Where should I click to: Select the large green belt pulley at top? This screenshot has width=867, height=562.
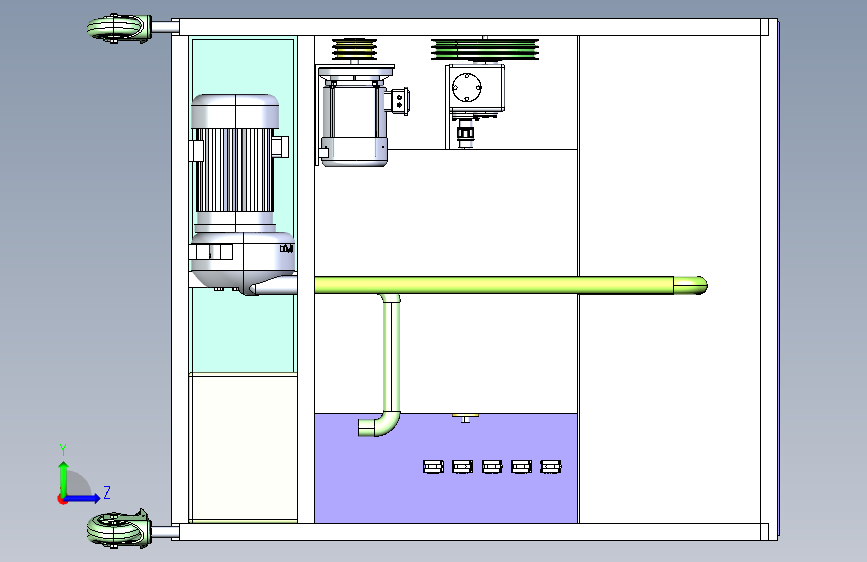click(485, 49)
